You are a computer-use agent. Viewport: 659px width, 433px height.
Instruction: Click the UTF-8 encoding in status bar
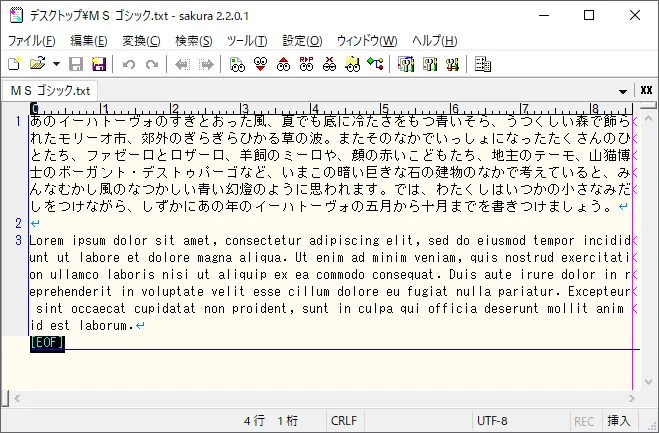(x=492, y=421)
